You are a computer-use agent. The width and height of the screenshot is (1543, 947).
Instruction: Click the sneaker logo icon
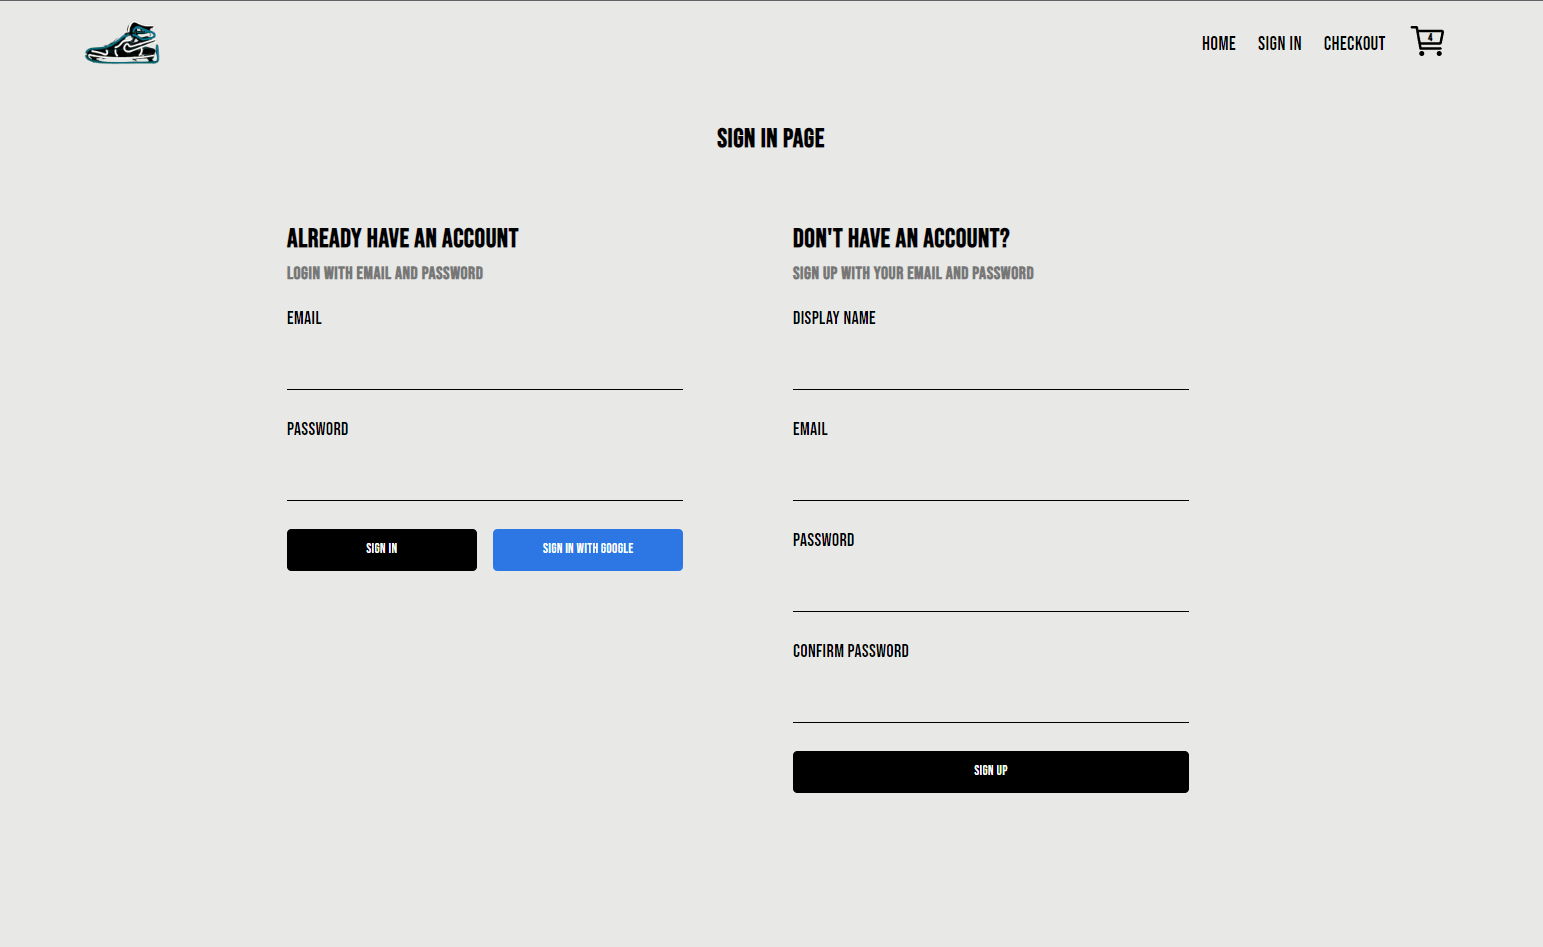coord(122,43)
